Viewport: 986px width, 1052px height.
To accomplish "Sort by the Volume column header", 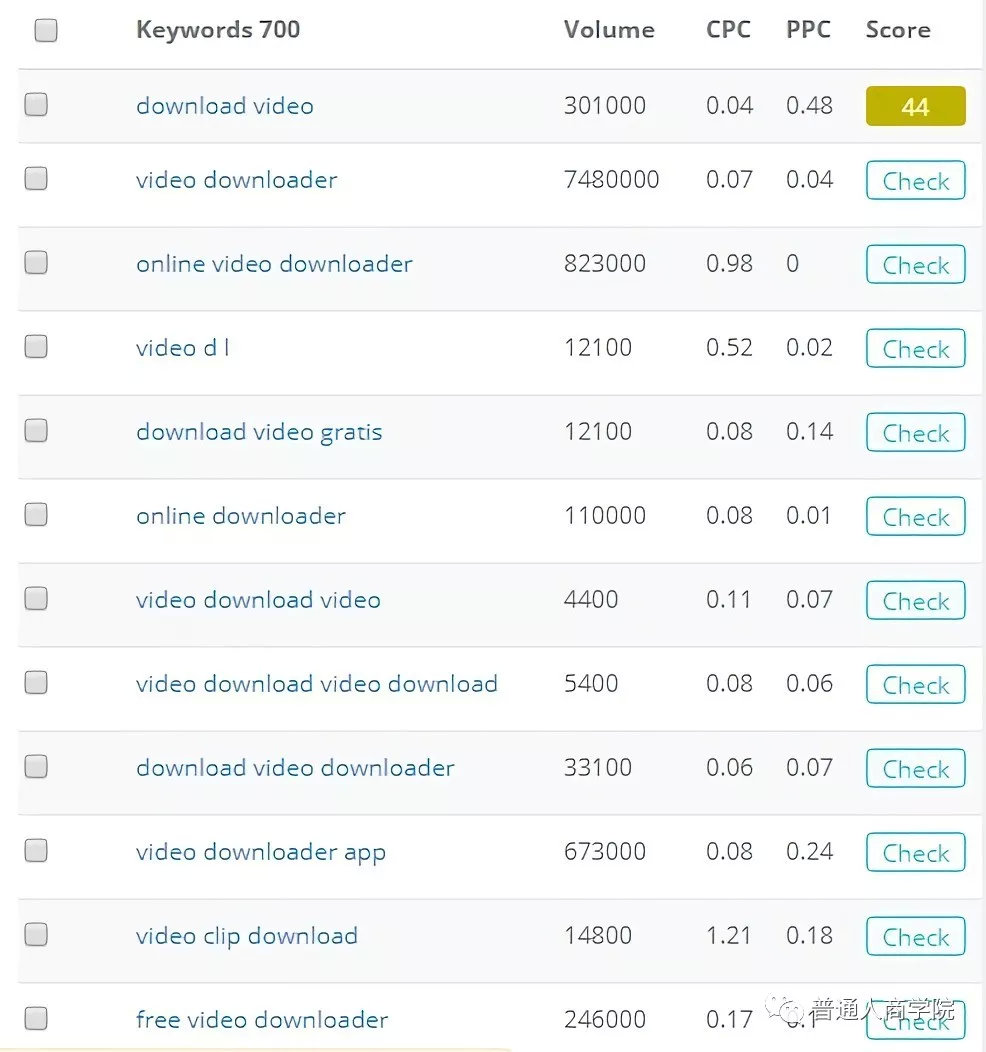I will (609, 30).
